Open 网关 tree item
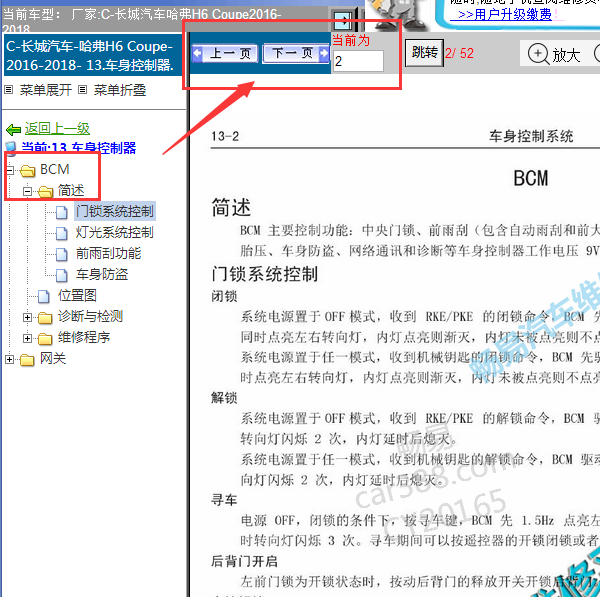 [53, 359]
